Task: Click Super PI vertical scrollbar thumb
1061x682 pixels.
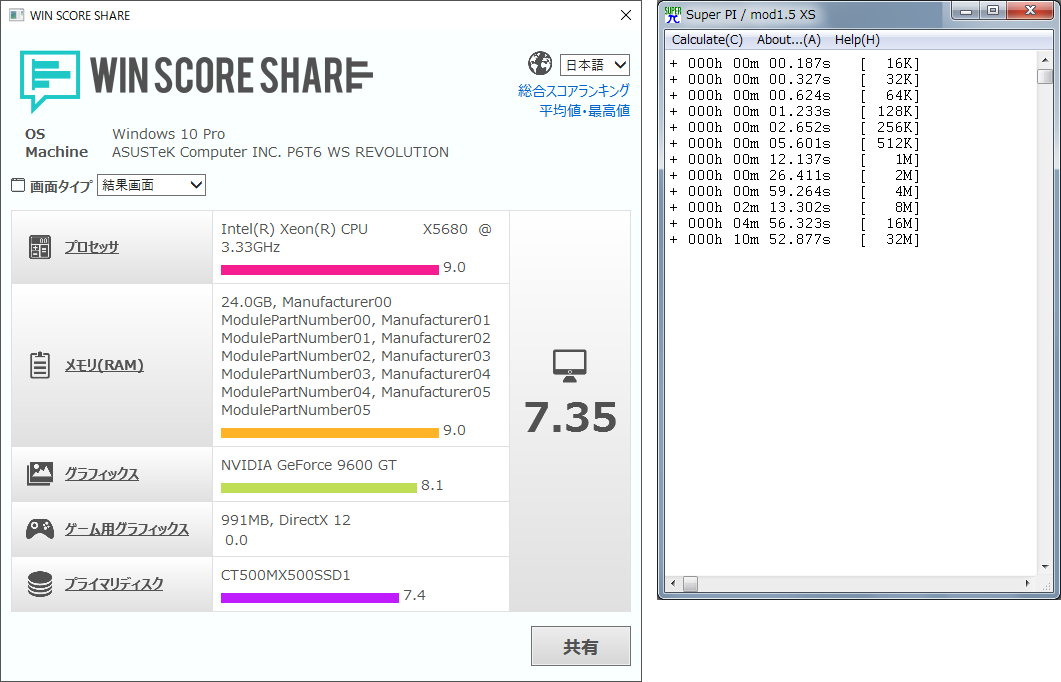Action: [1045, 76]
